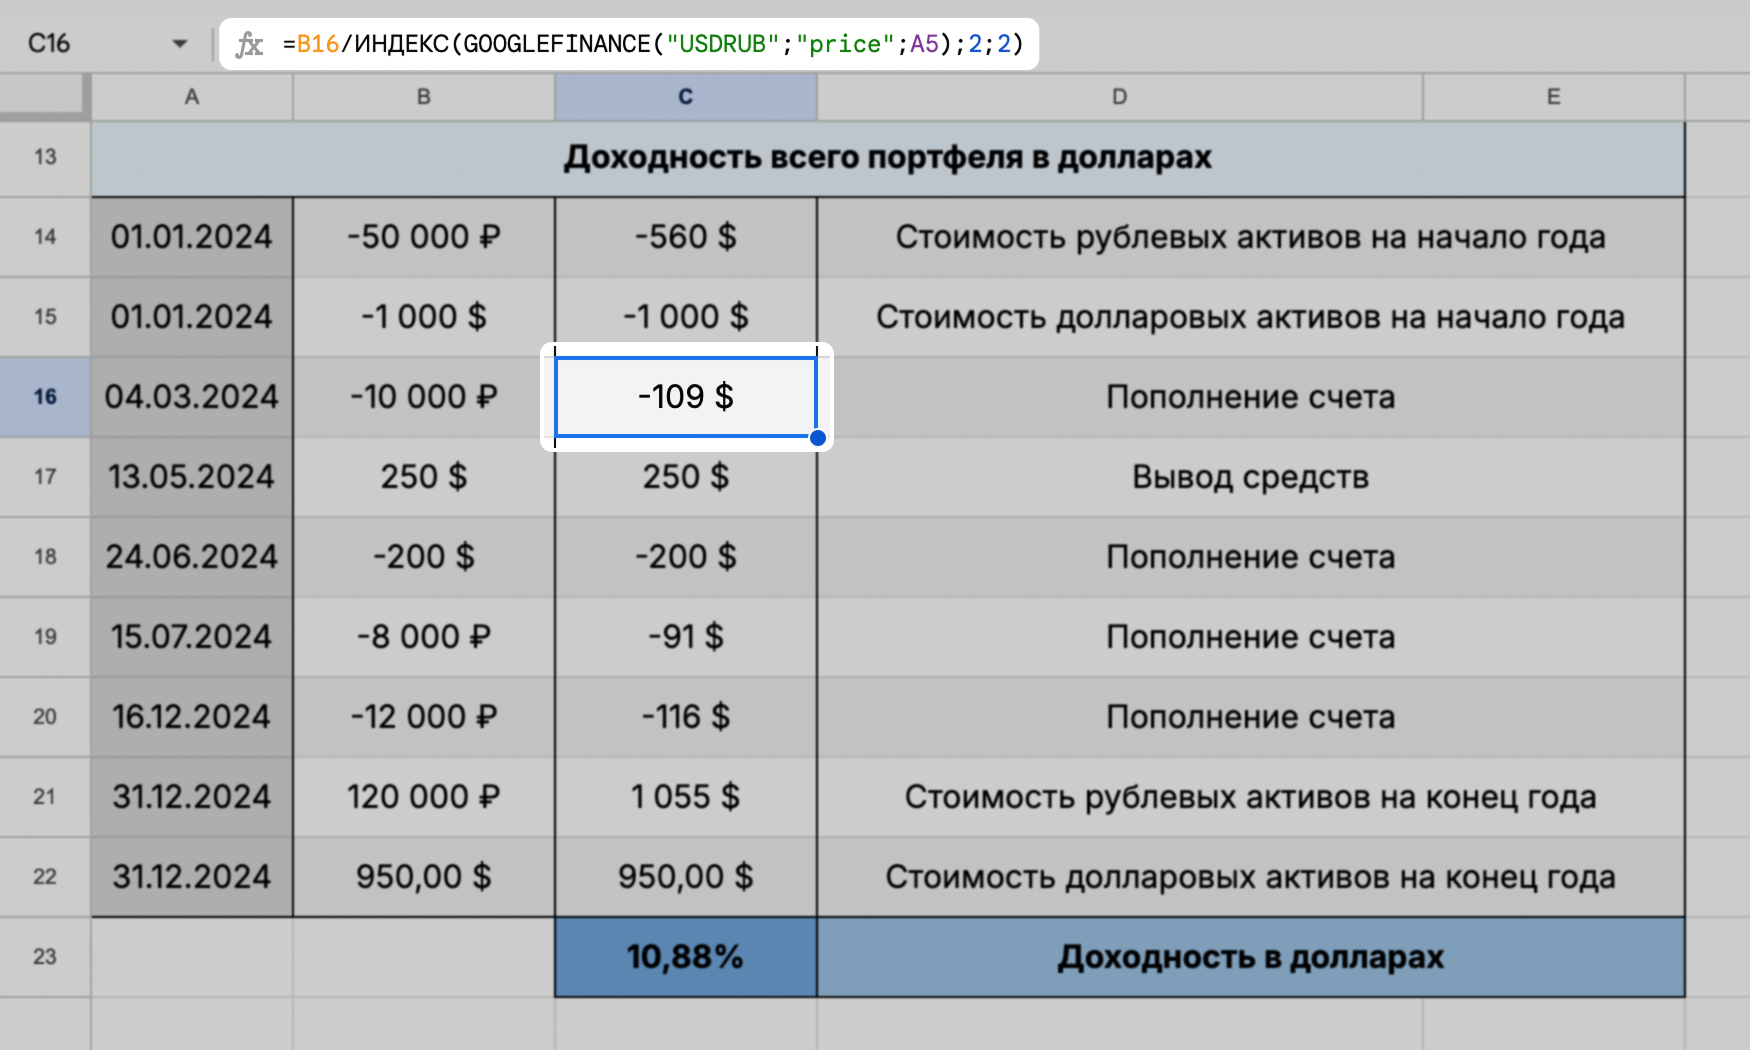
Task: Select column header B
Action: [x=423, y=97]
